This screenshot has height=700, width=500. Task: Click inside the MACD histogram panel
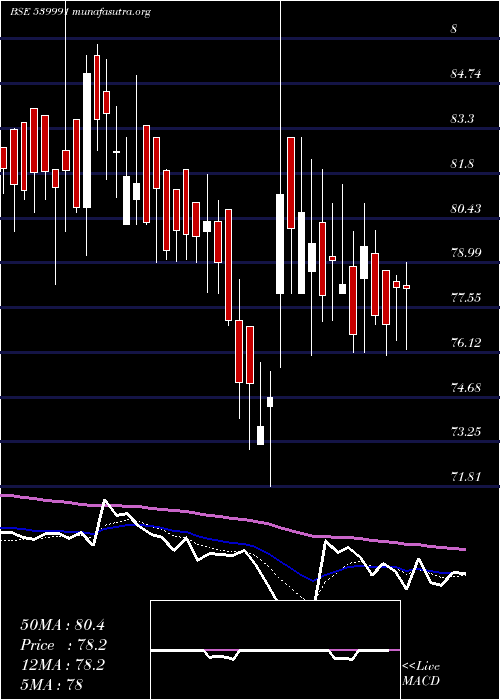[x=275, y=650]
